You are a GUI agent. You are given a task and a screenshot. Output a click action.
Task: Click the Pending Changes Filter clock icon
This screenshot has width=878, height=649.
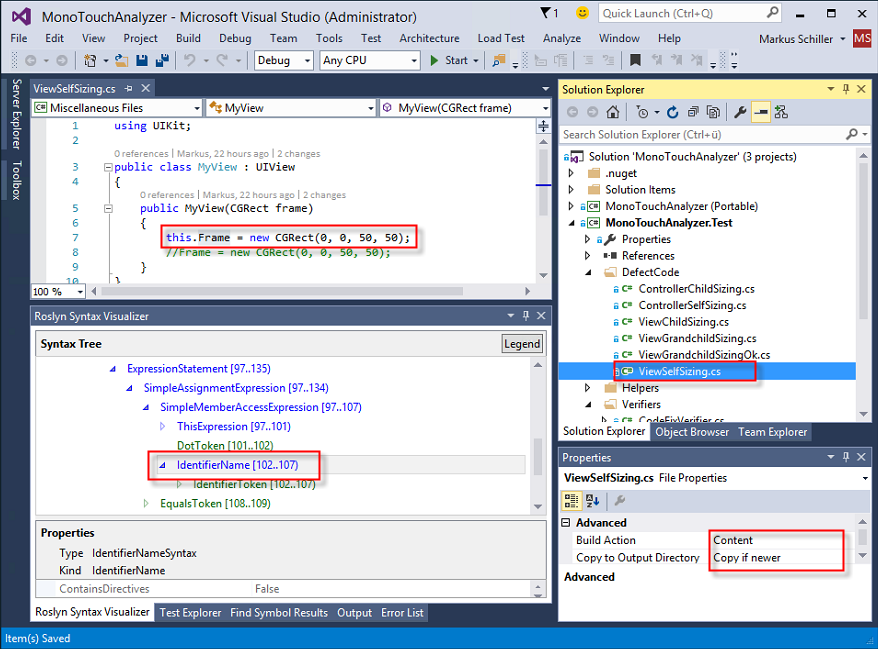click(642, 113)
